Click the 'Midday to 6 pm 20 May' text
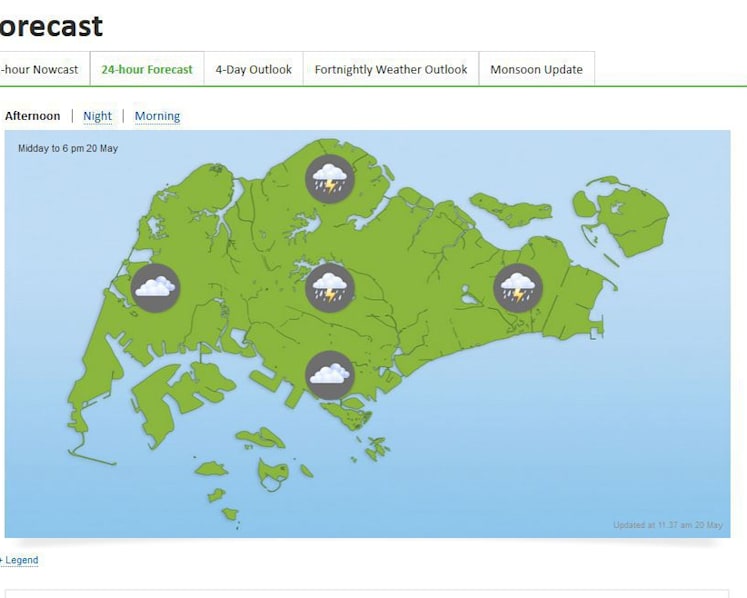The width and height of the screenshot is (747, 598). click(68, 148)
